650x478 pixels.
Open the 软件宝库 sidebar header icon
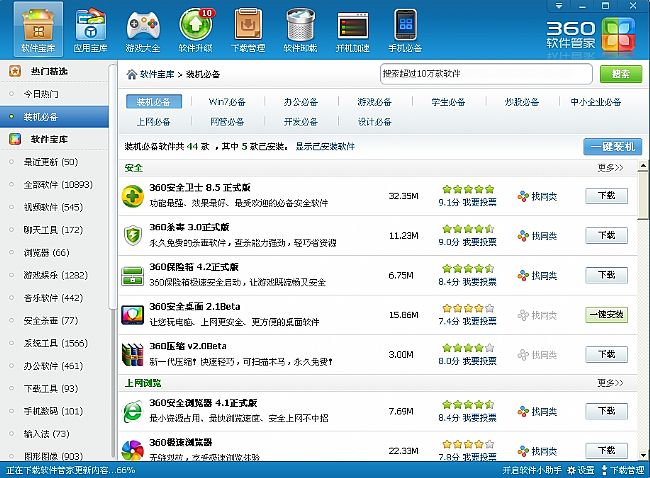click(x=15, y=139)
